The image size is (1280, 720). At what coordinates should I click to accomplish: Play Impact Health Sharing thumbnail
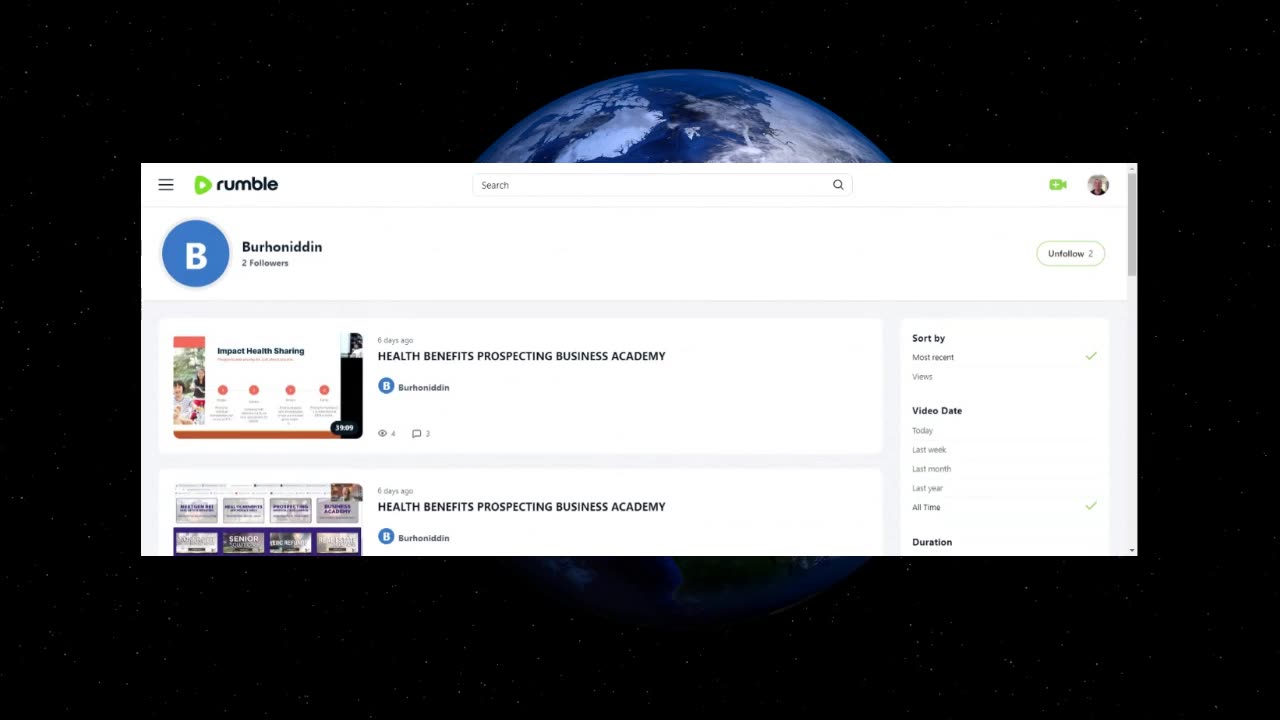268,386
